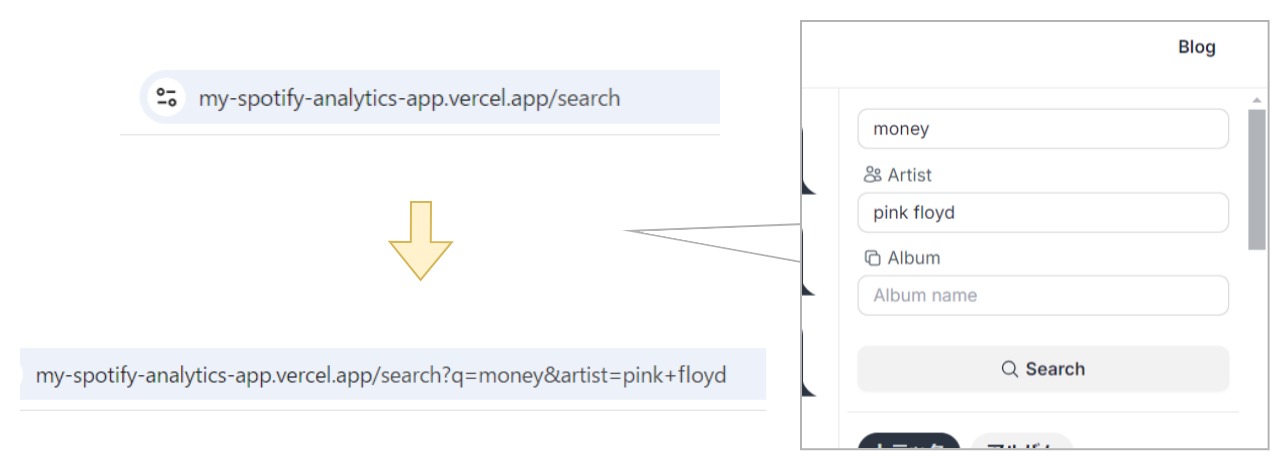Click the yellow downward arrow graphic
The width and height of the screenshot is (1288, 470).
click(x=420, y=240)
